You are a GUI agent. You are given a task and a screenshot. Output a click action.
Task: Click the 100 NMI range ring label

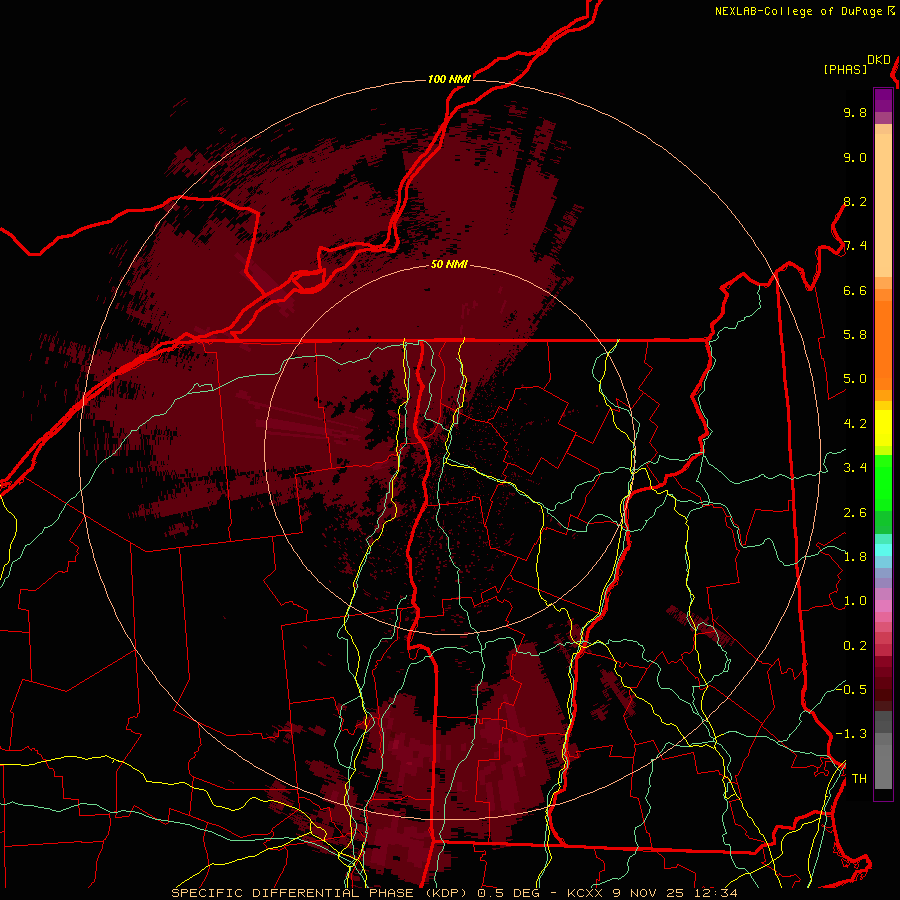[x=449, y=79]
